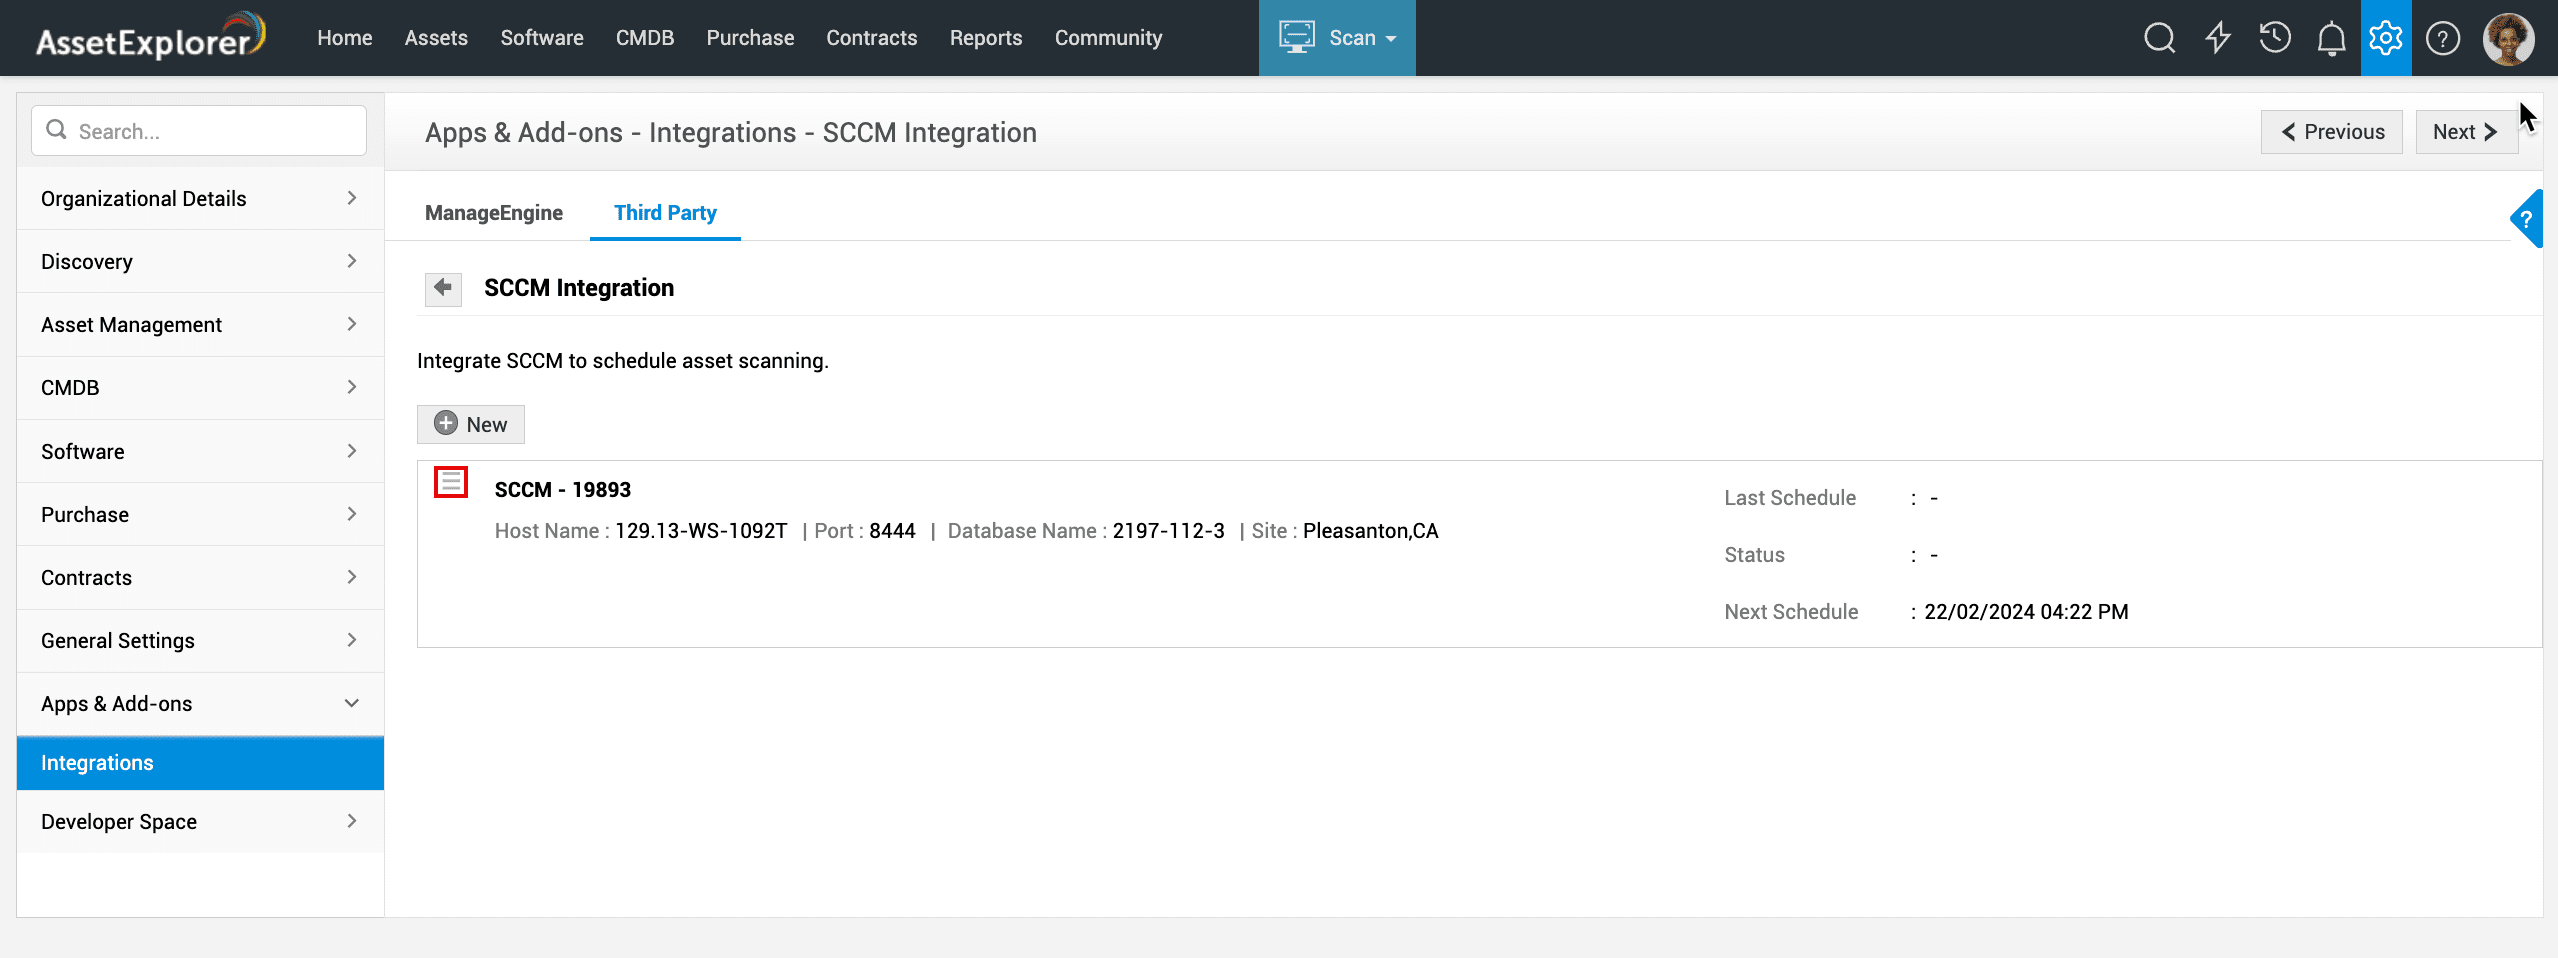Expand Organizational Details in sidebar
Screen dimensions: 2558x958
(x=200, y=198)
